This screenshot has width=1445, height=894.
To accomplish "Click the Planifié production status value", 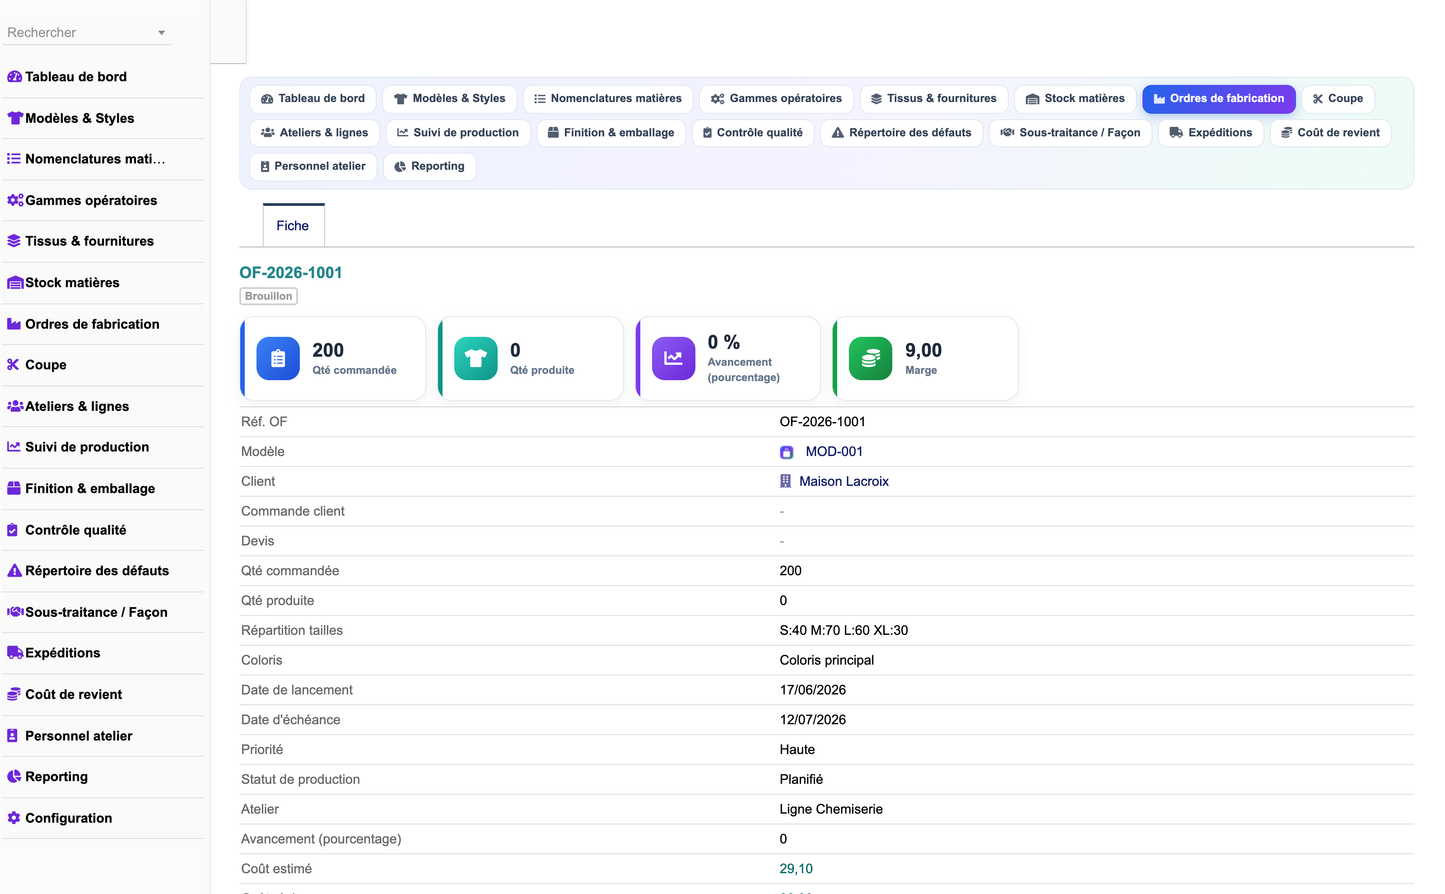I will [x=801, y=779].
